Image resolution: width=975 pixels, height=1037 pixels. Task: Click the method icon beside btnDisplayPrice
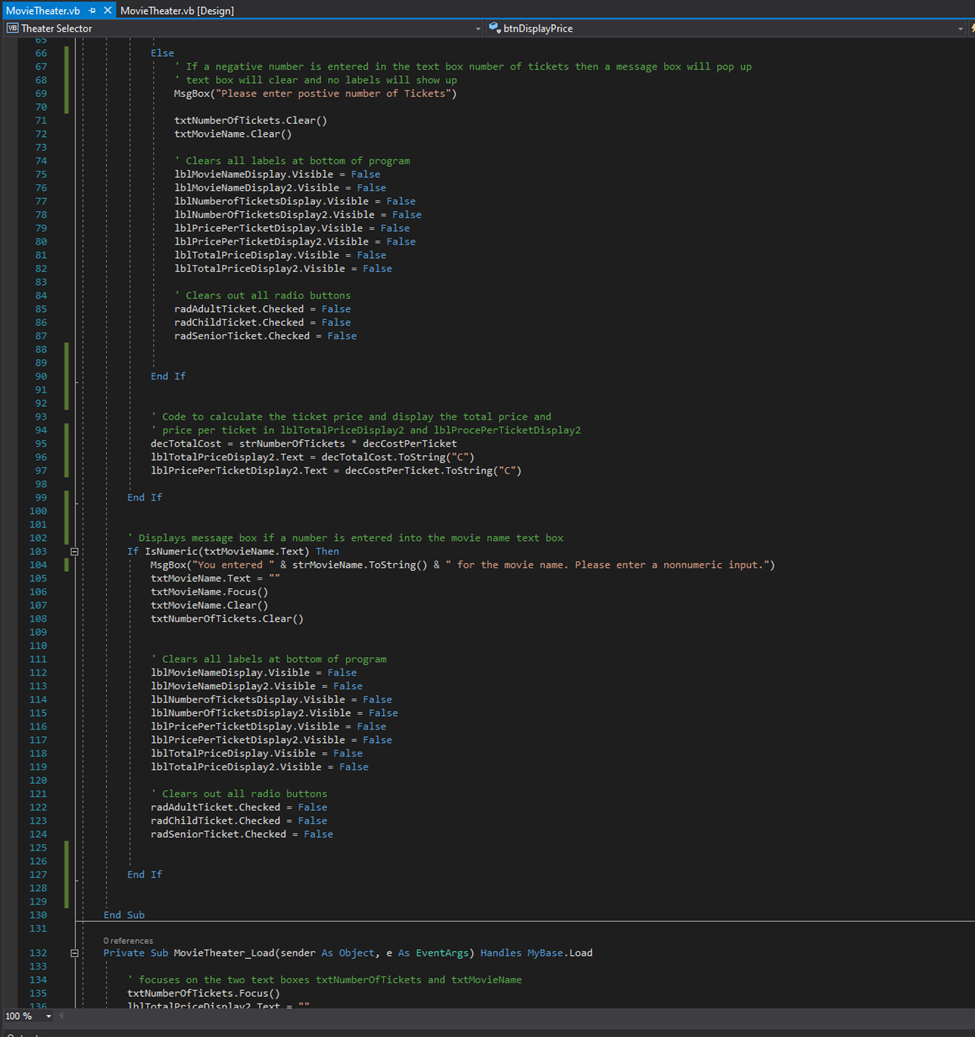click(493, 29)
